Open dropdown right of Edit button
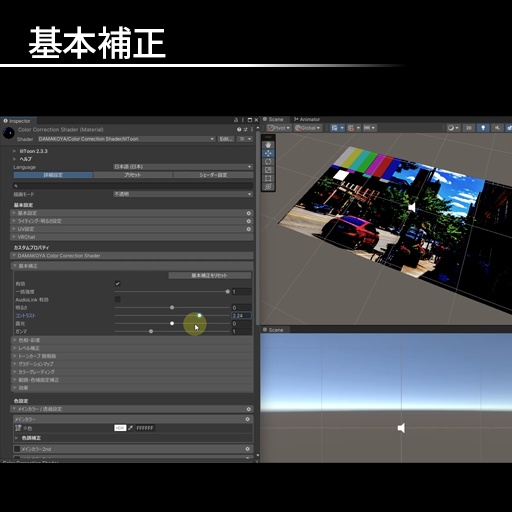This screenshot has height=512, width=512. [245, 139]
